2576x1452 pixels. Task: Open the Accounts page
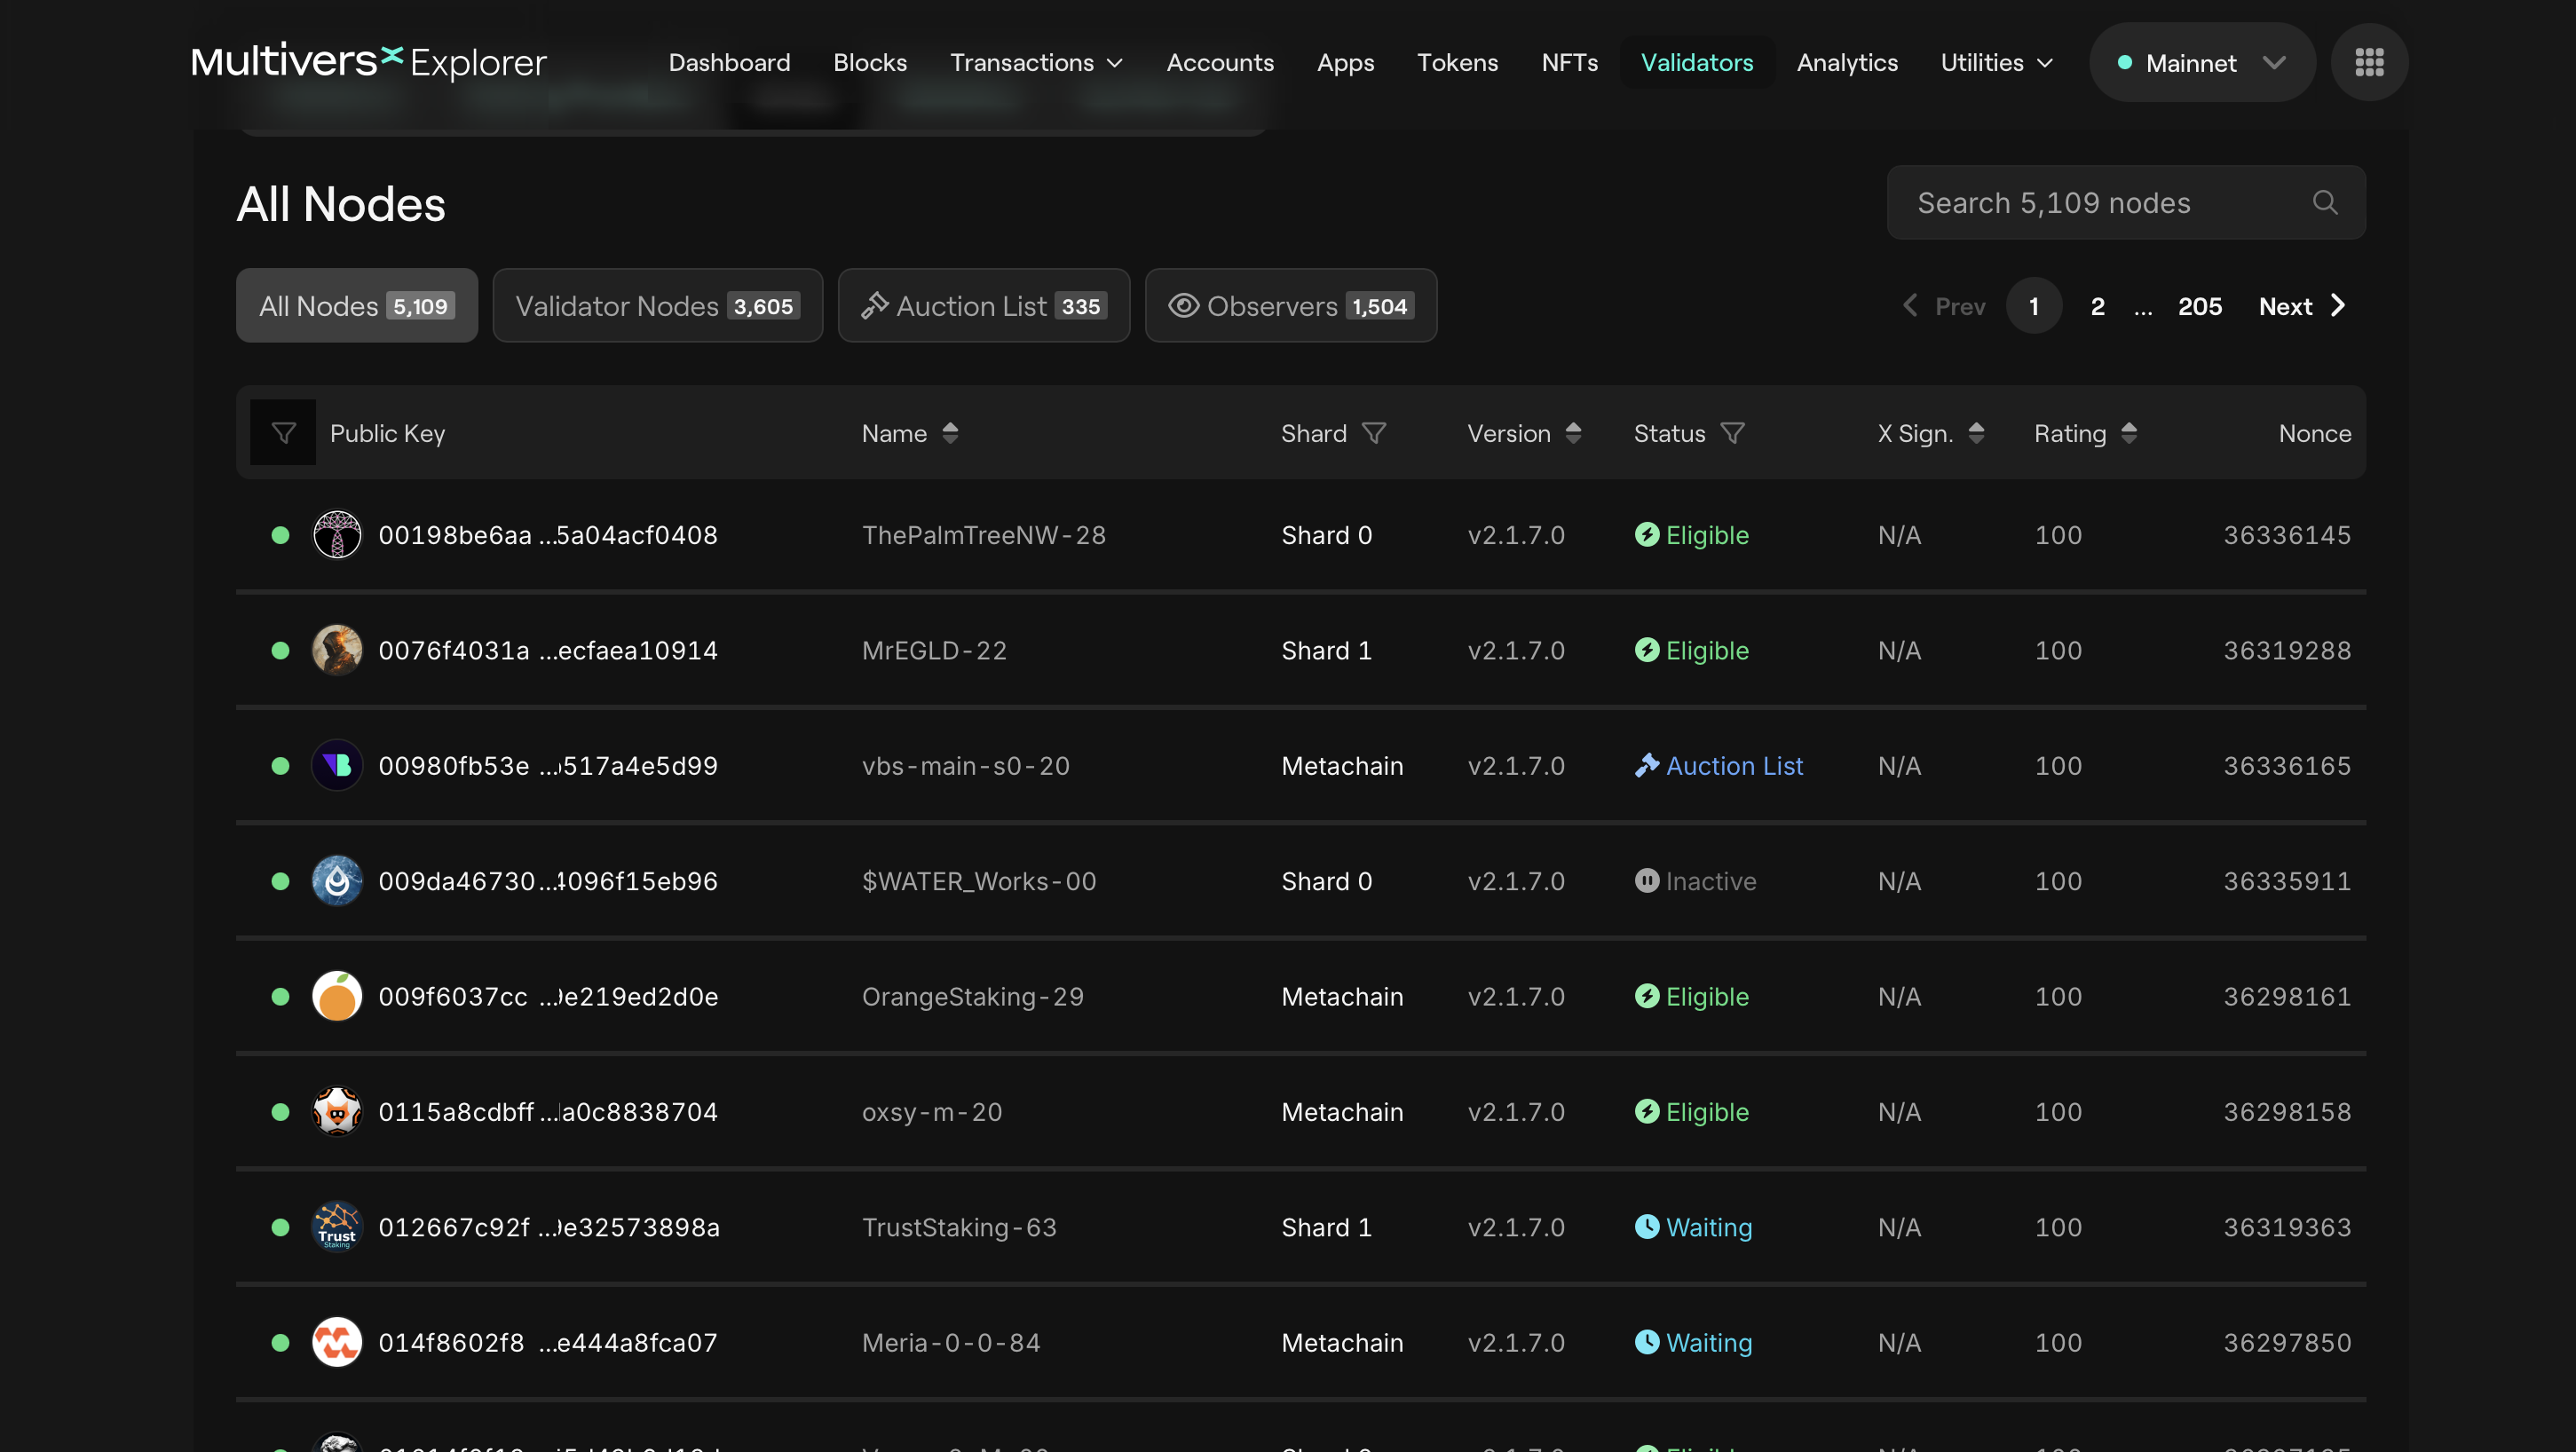coord(1220,63)
